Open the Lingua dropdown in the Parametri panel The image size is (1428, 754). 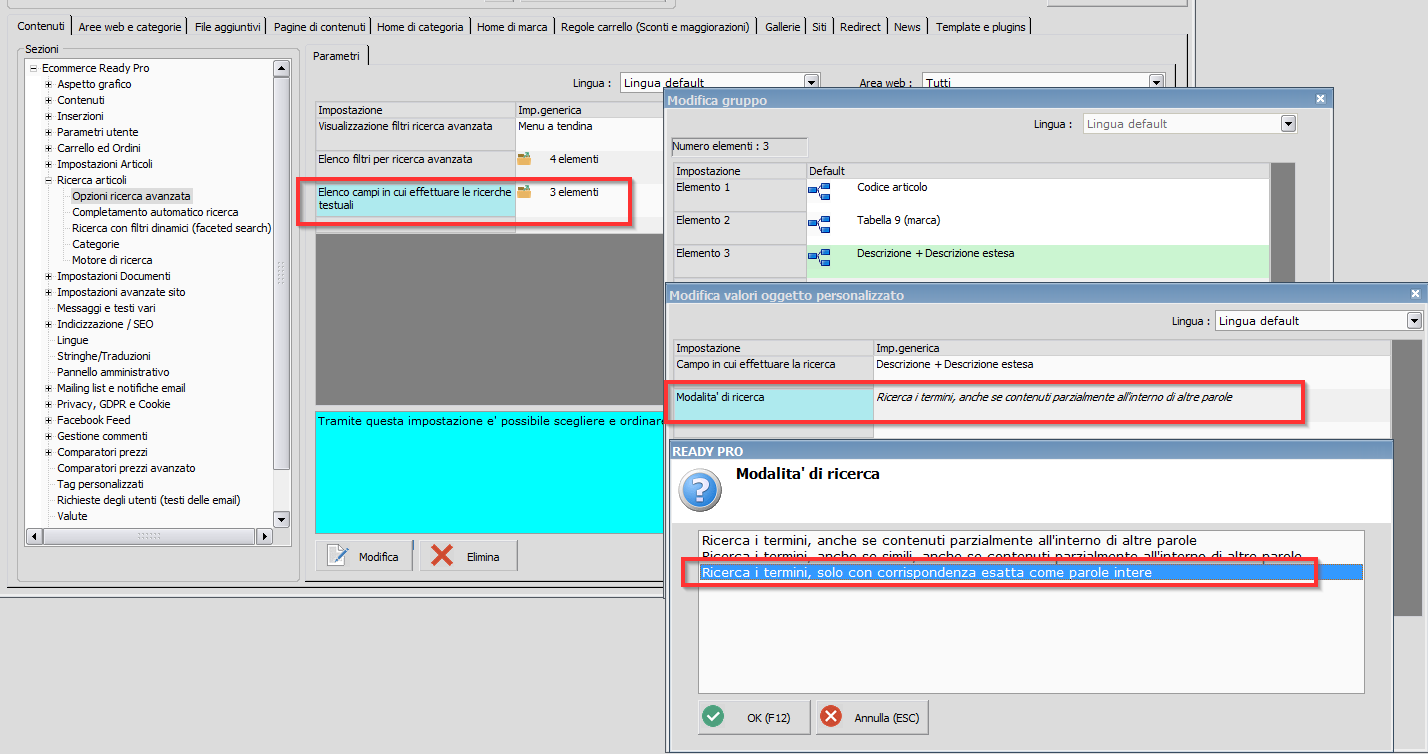click(812, 83)
